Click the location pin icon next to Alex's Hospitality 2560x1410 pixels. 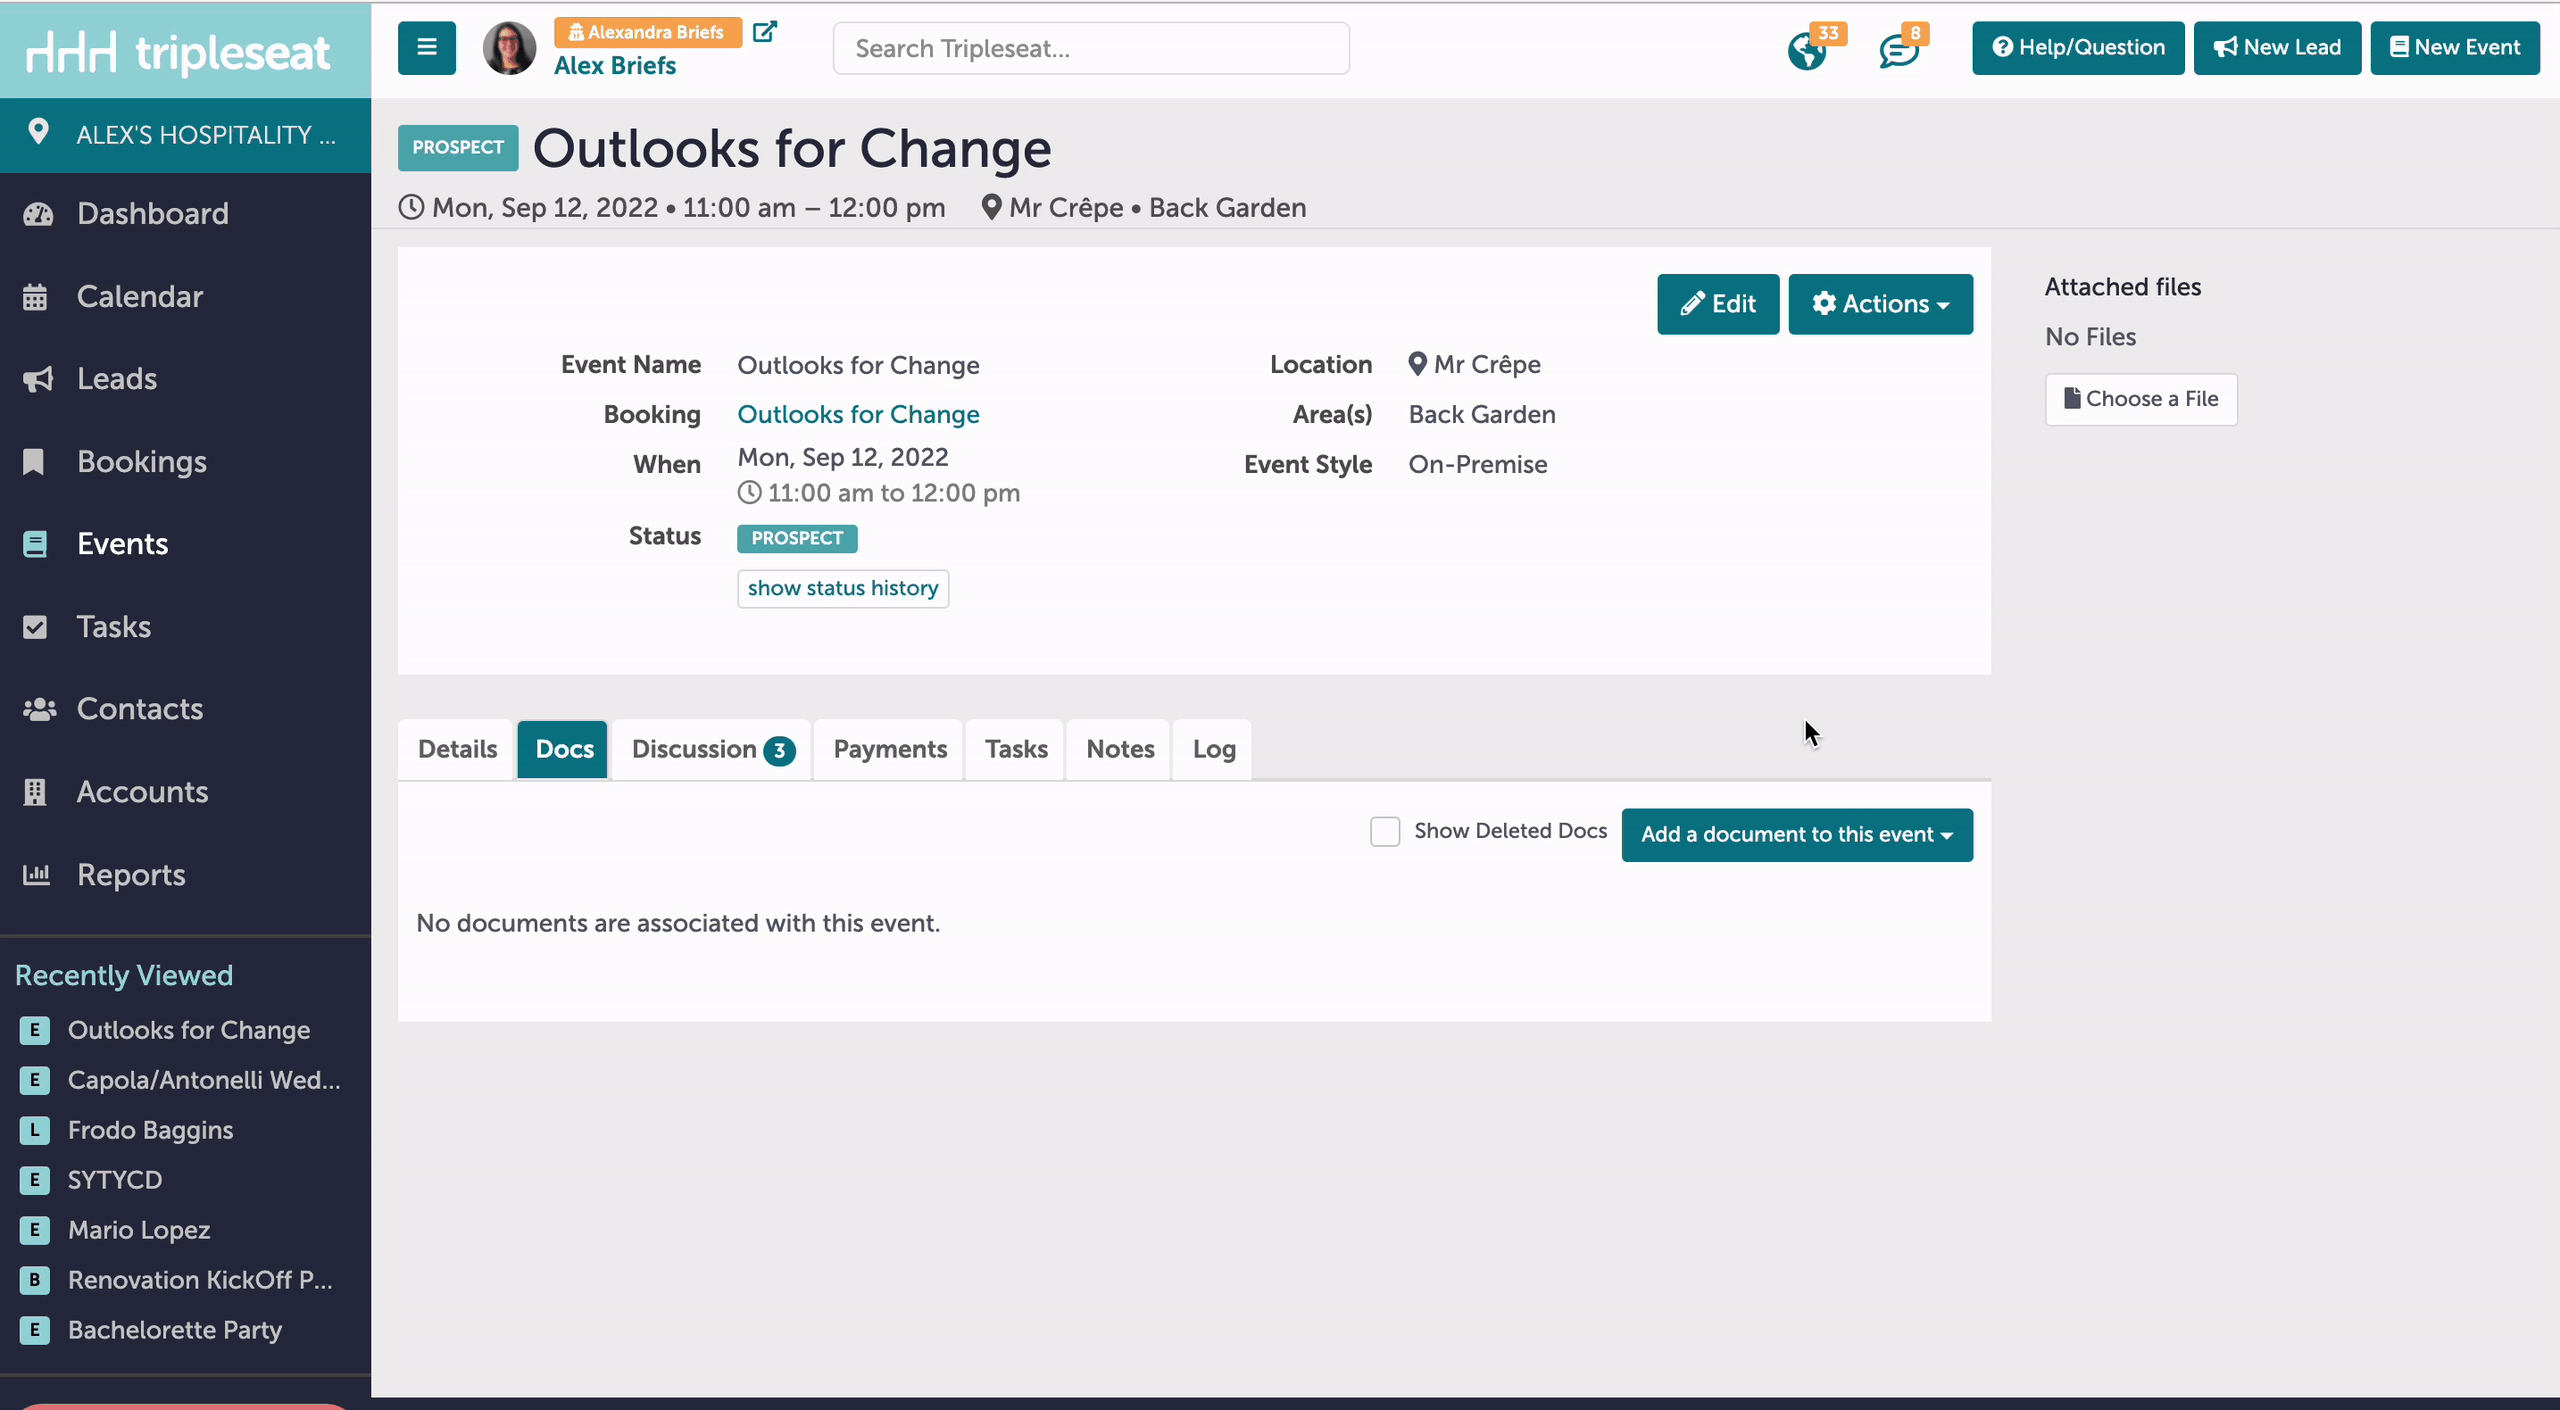point(38,133)
